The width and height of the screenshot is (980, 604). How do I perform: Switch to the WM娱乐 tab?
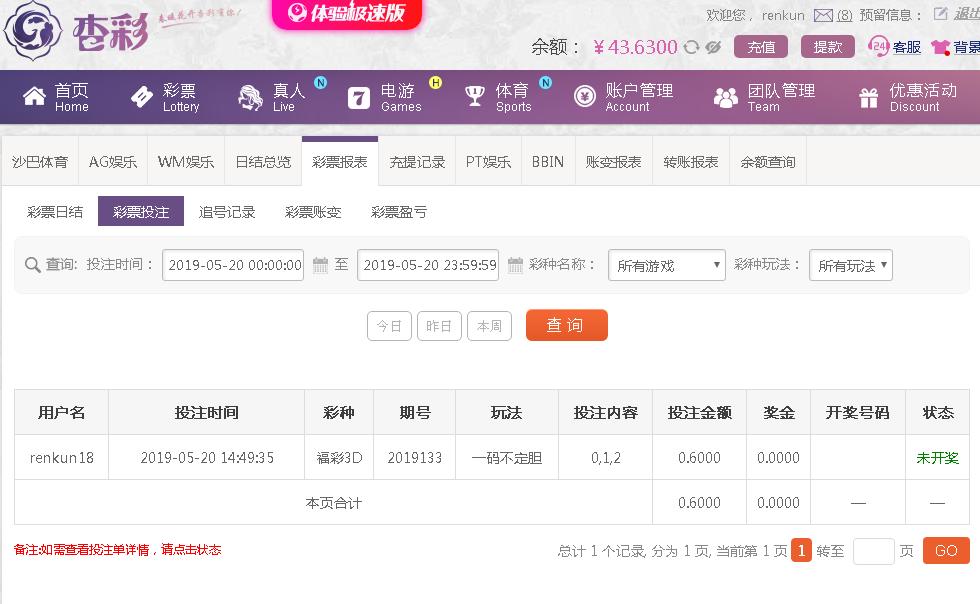point(186,162)
